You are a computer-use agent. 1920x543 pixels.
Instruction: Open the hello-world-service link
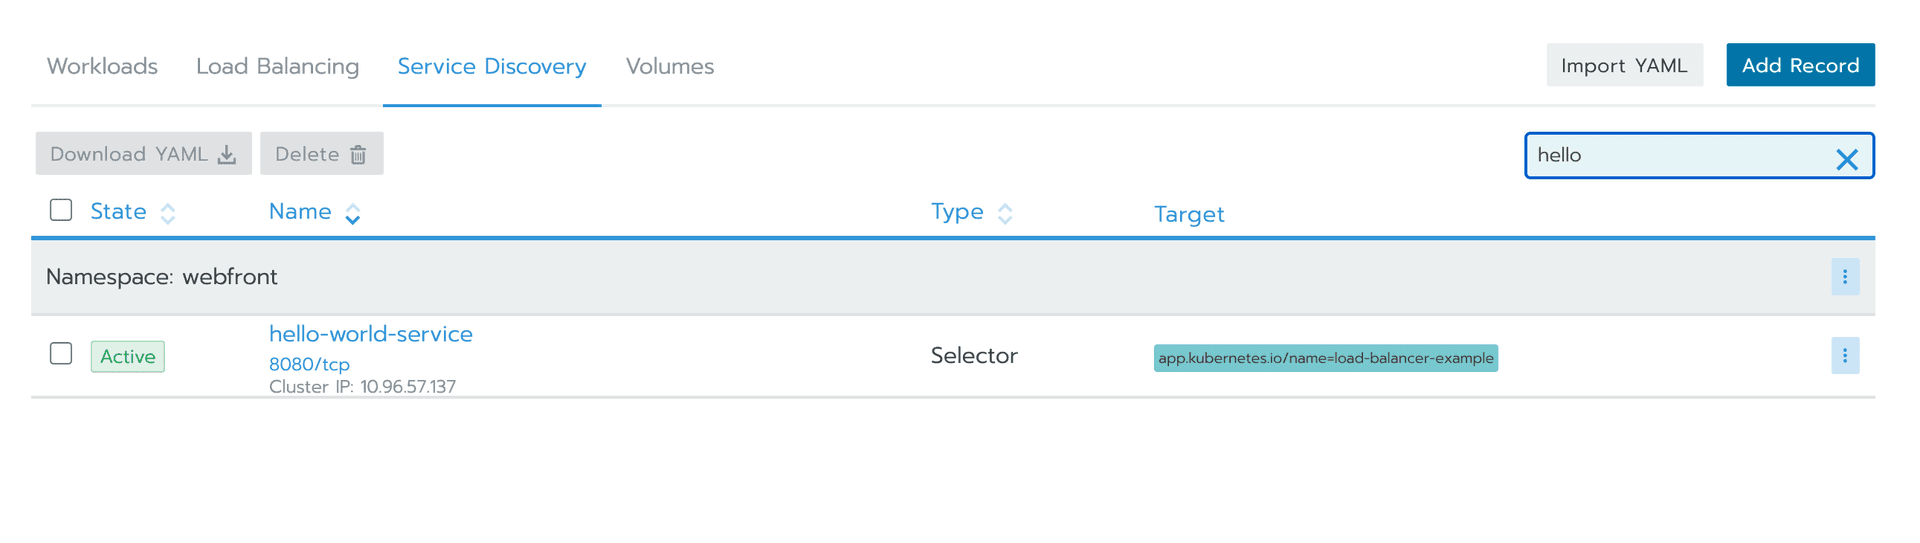(x=370, y=334)
